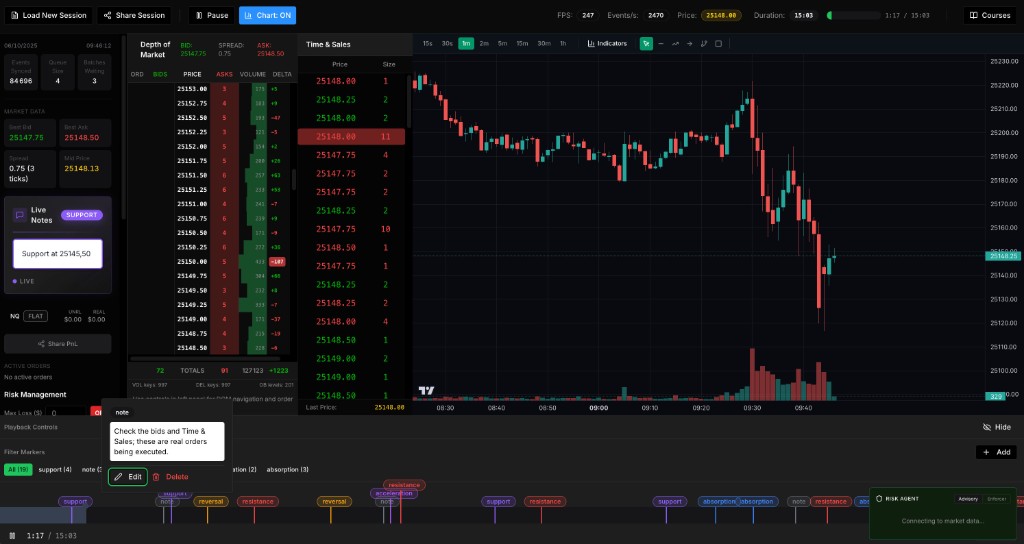Open the Courses panel
1024x544 pixels.
(989, 15)
